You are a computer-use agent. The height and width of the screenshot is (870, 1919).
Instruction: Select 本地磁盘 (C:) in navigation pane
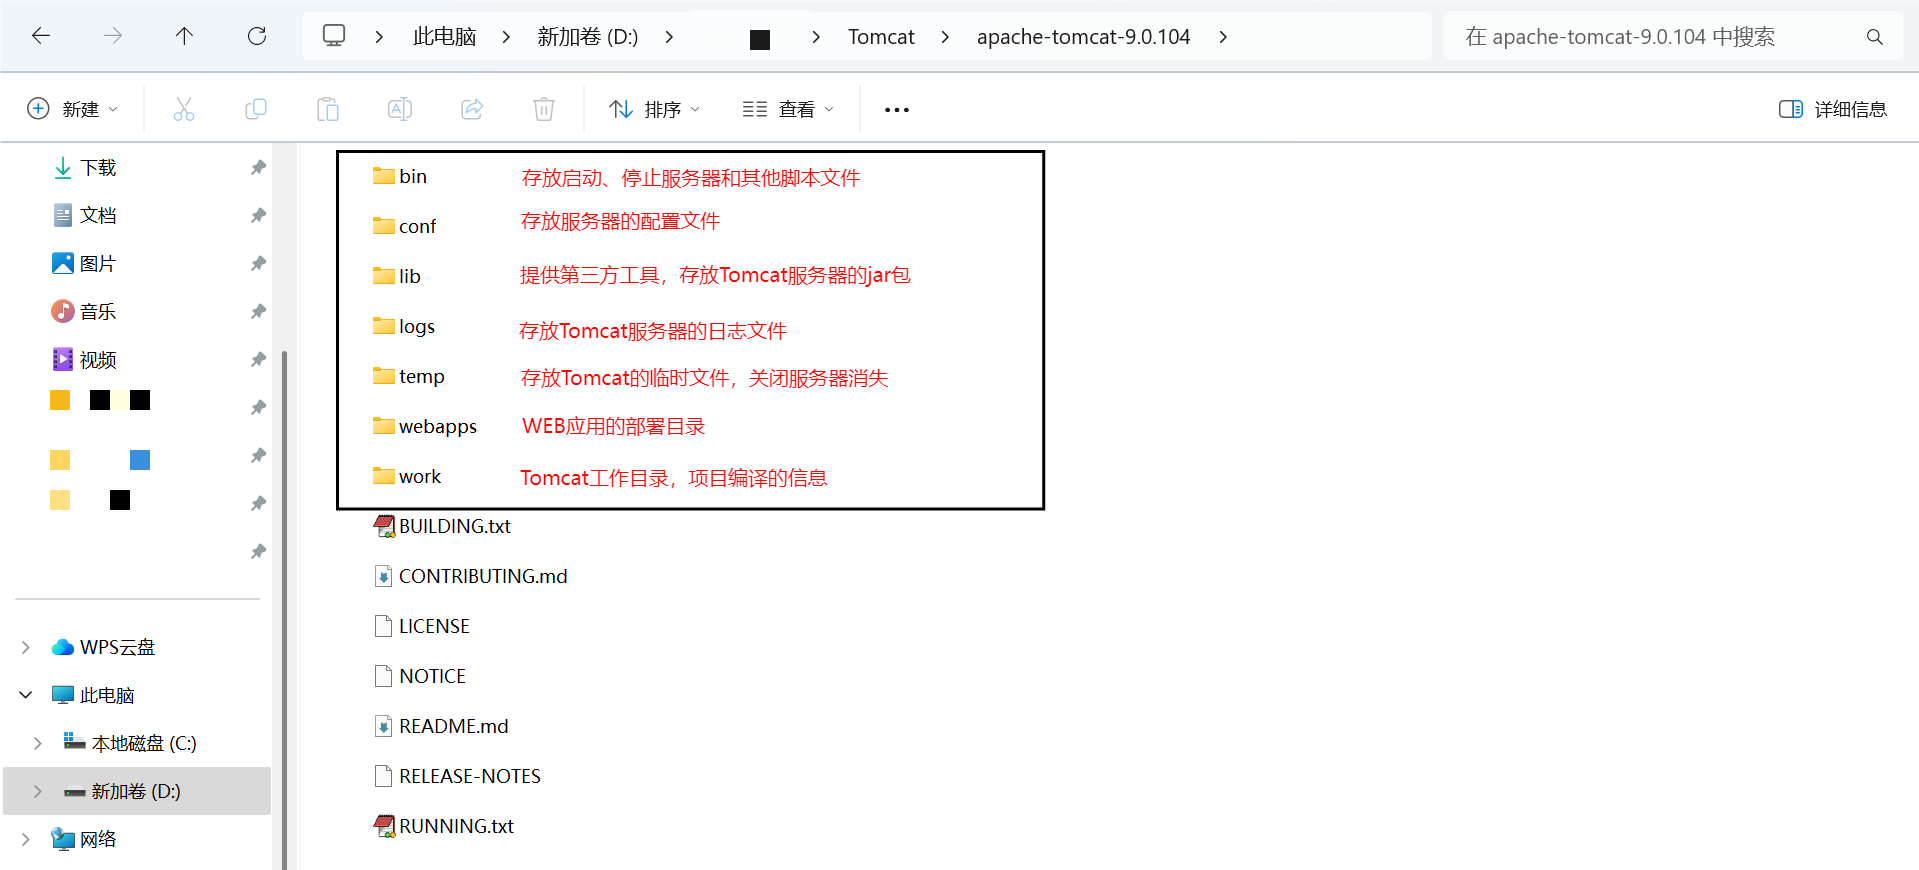coord(130,743)
